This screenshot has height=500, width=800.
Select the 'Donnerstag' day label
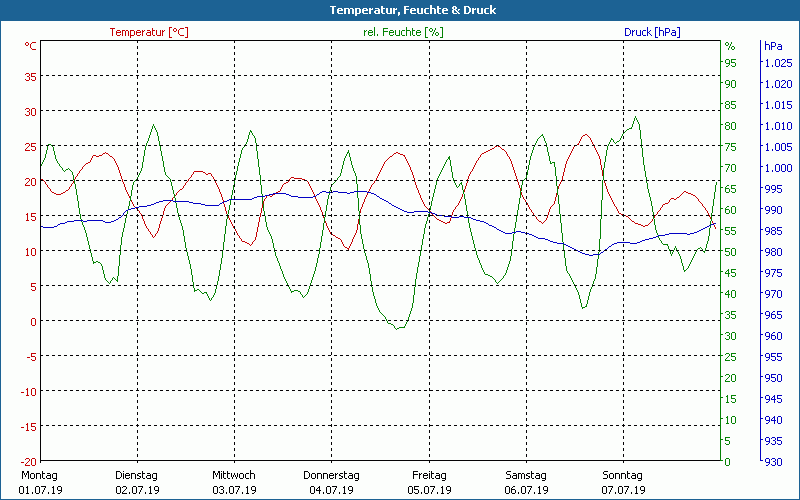(x=331, y=475)
